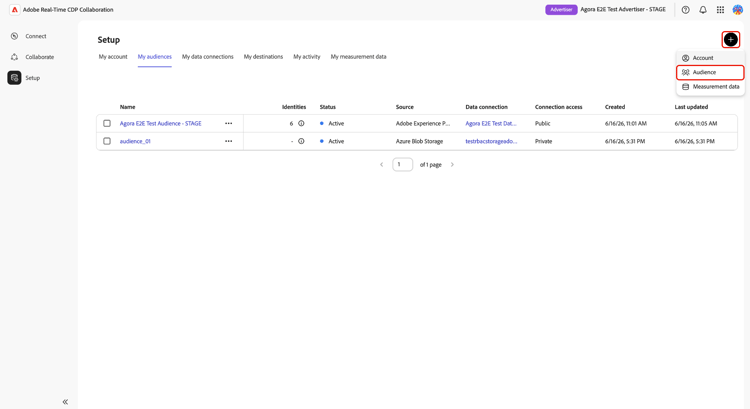
Task: Click the page number input field
Action: click(402, 165)
